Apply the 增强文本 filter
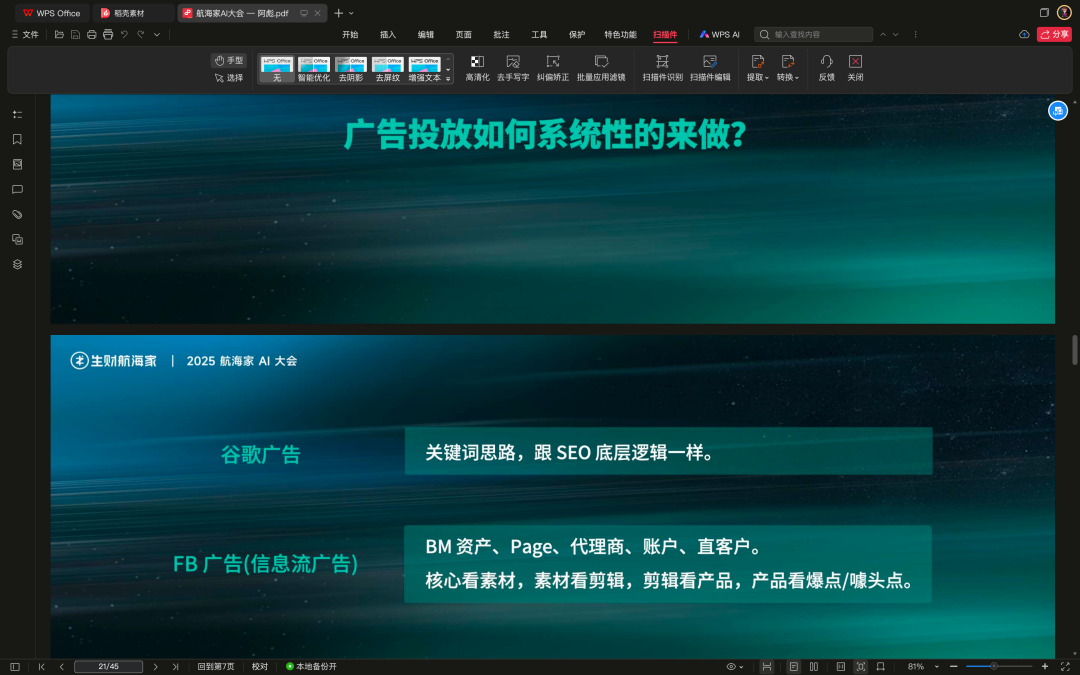Viewport: 1080px width, 675px height. pyautogui.click(x=424, y=70)
